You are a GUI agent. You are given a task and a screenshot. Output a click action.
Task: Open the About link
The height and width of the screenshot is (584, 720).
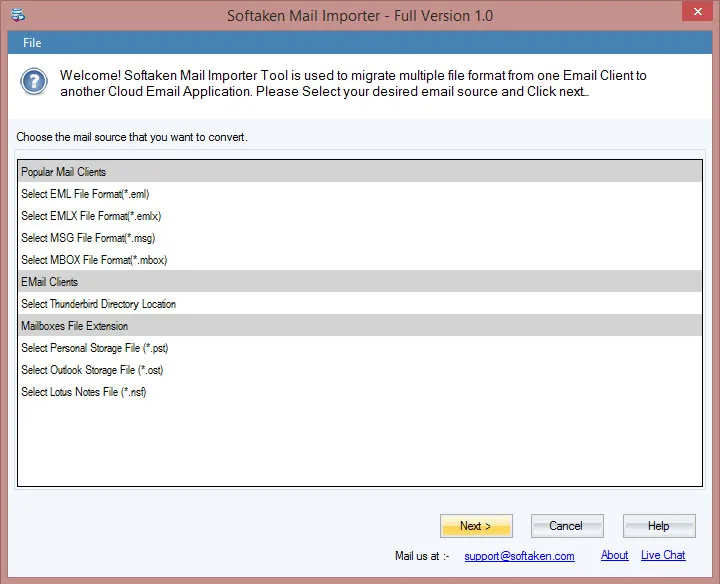[x=614, y=555]
